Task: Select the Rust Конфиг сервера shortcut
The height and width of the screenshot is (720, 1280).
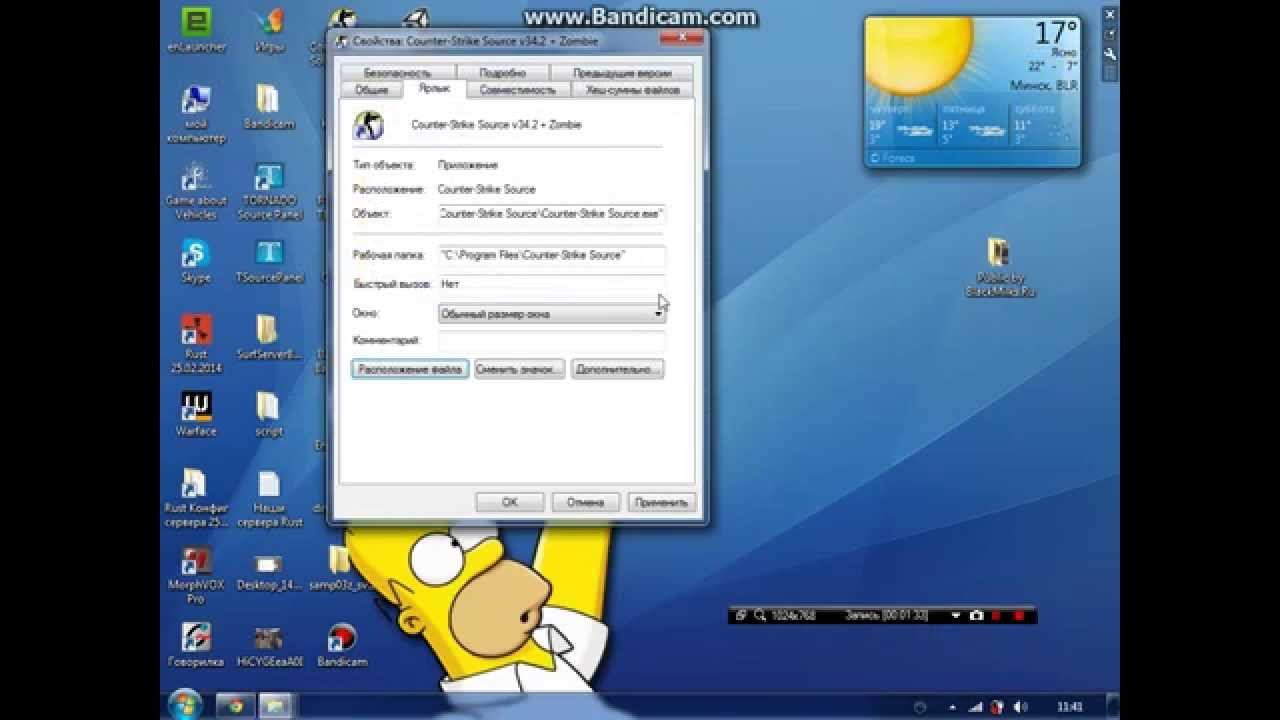Action: [196, 498]
